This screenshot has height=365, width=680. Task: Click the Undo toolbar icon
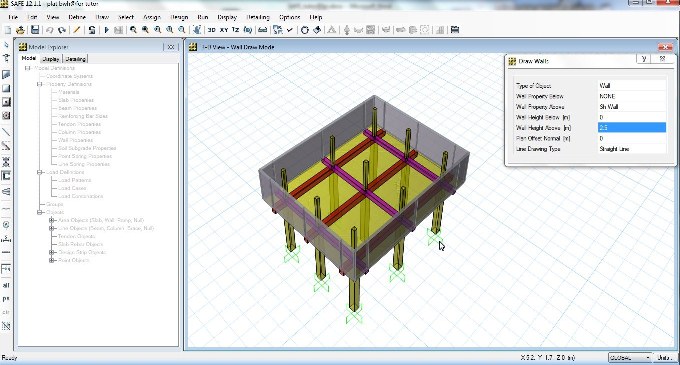coord(49,30)
